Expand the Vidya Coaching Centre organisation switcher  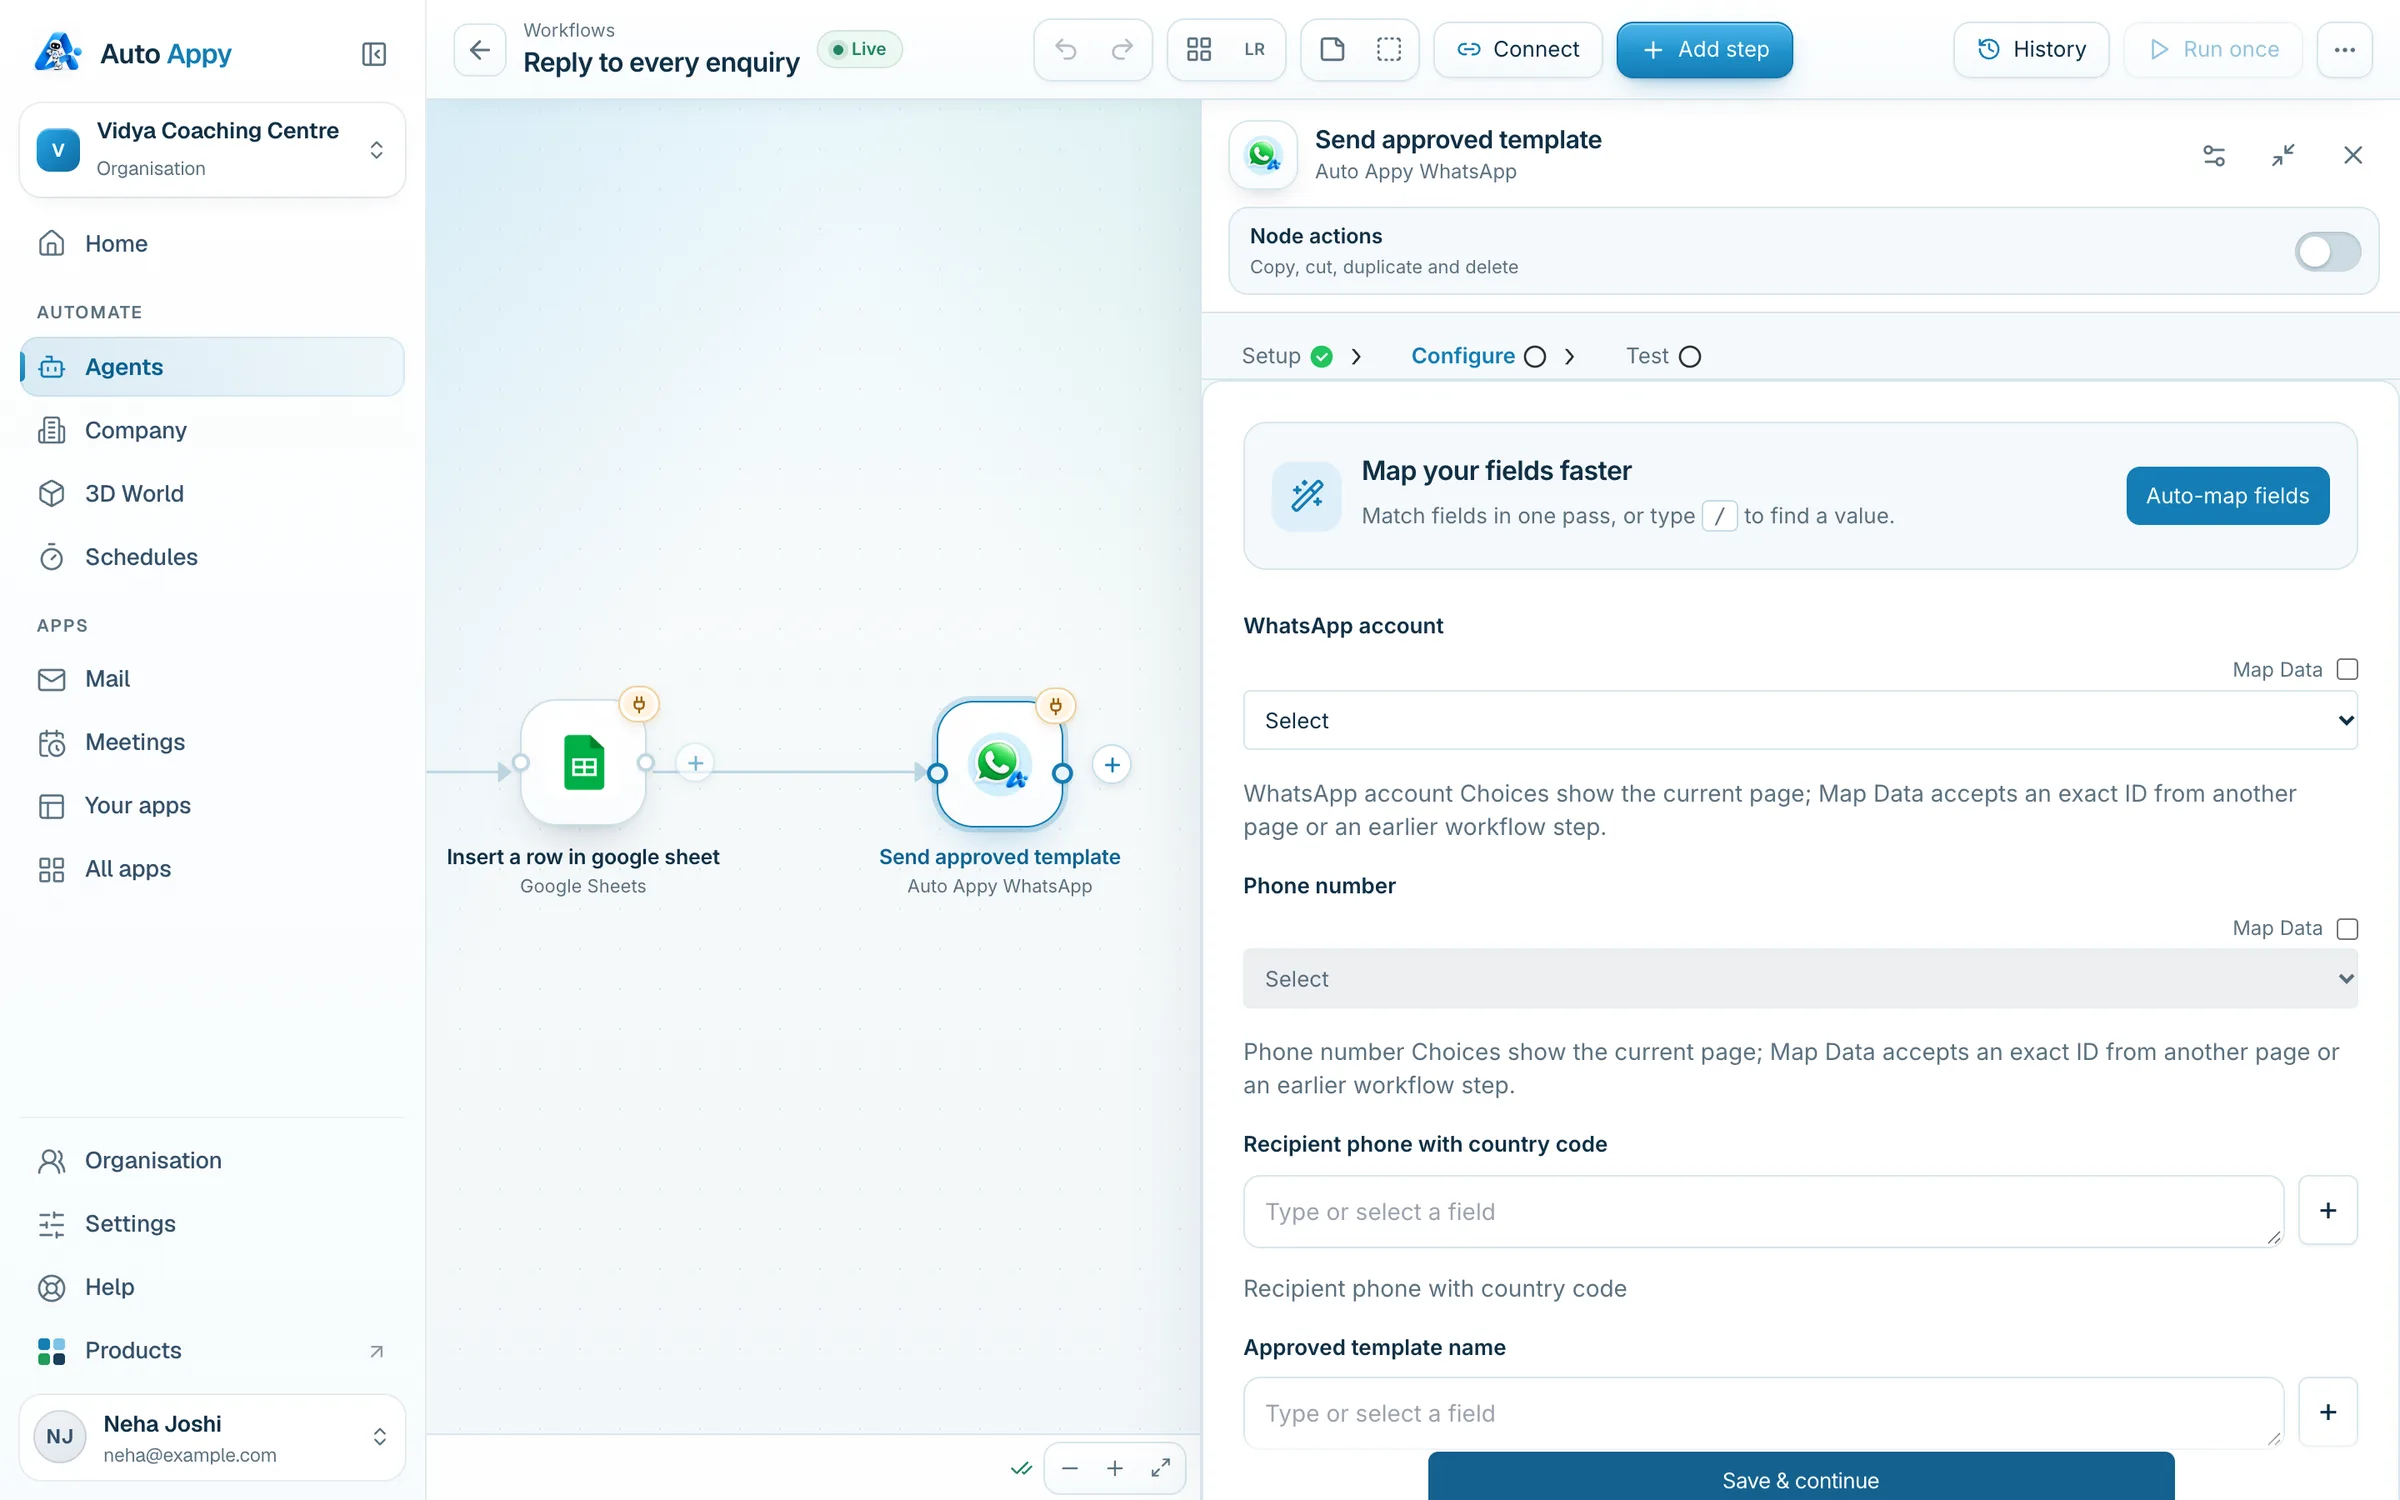pyautogui.click(x=212, y=149)
